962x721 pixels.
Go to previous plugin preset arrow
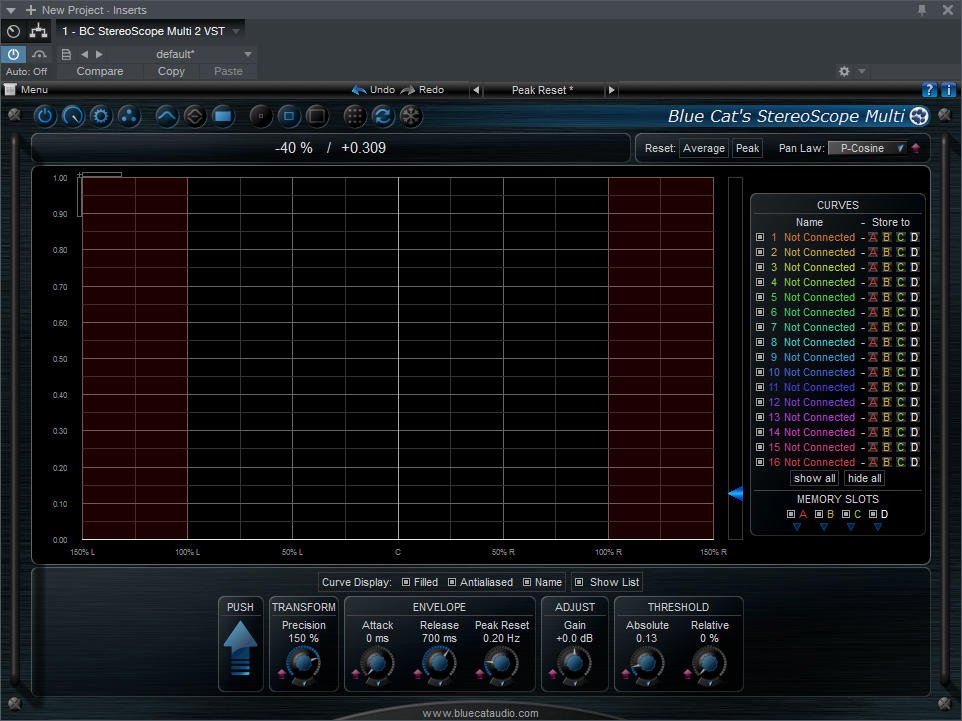476,90
